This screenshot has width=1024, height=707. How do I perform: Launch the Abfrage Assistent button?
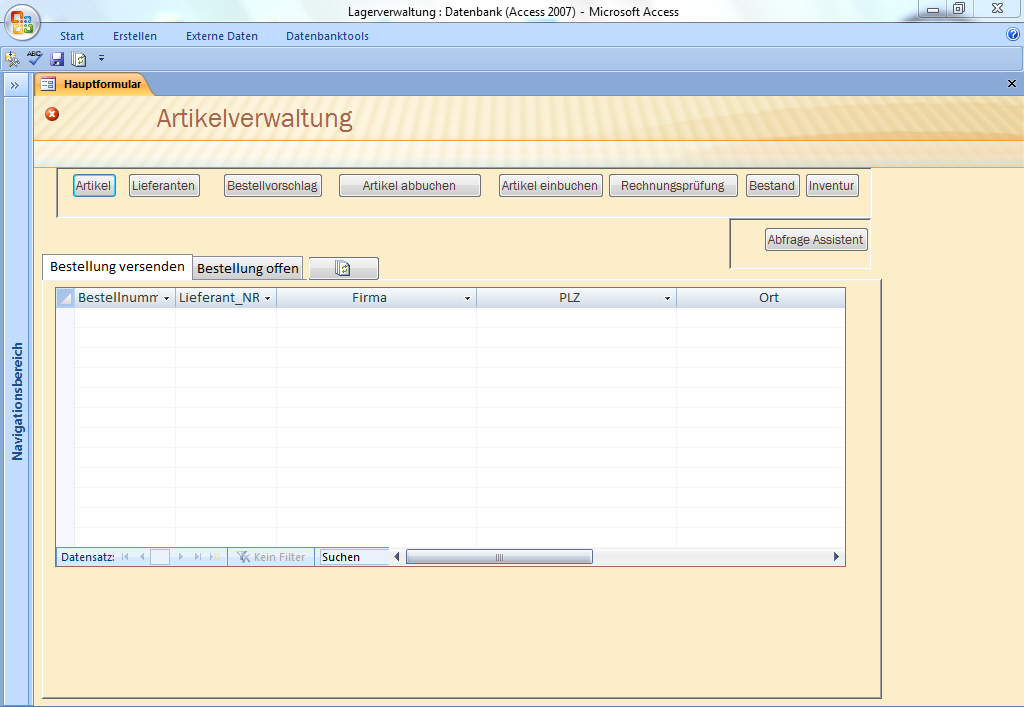(816, 240)
